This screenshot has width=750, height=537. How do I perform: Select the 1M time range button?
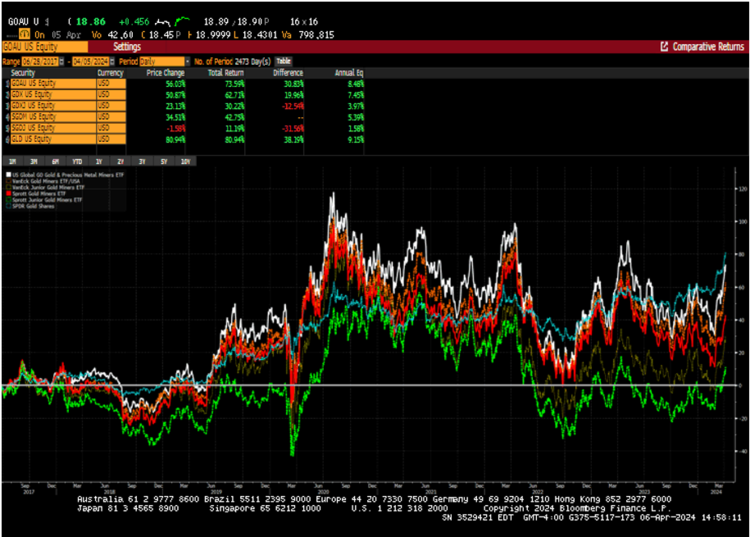point(13,159)
